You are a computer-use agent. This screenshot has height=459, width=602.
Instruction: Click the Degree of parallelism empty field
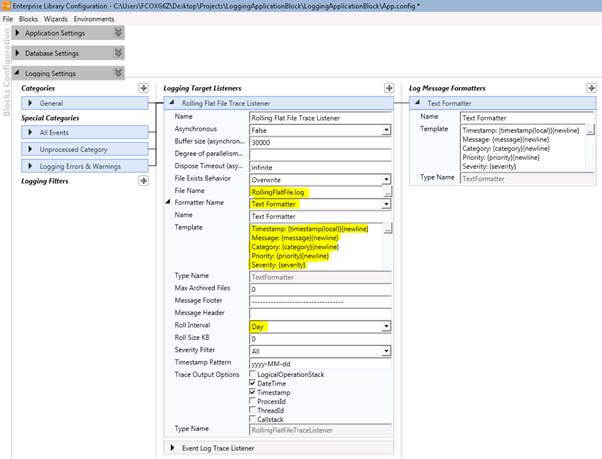tap(321, 155)
